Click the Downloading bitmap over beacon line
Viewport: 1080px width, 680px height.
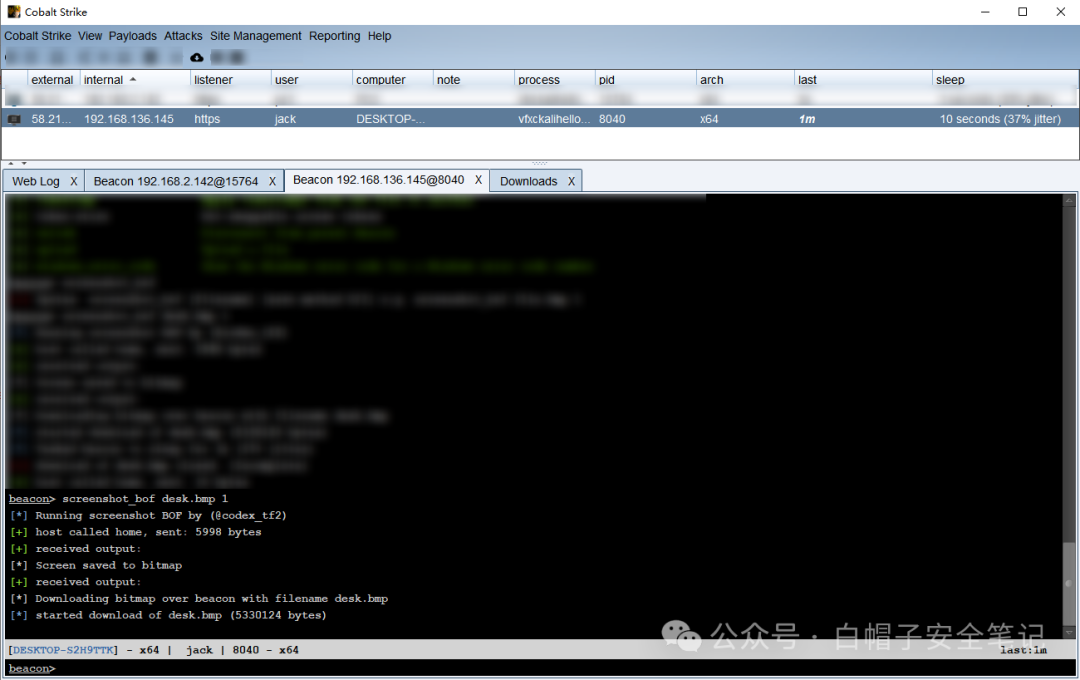[x=199, y=599]
